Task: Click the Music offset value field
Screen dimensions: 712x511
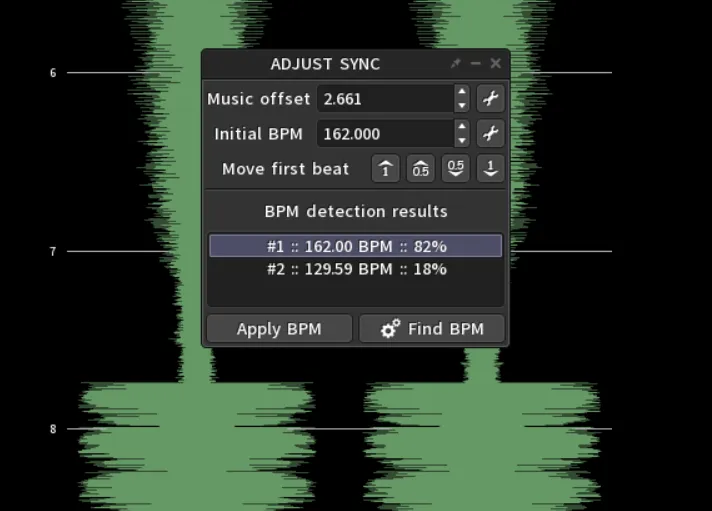Action: pyautogui.click(x=386, y=99)
